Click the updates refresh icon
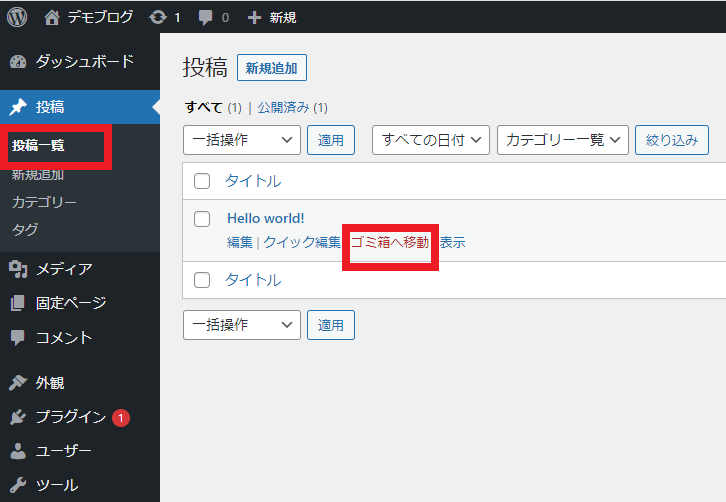726x502 pixels. pos(157,17)
